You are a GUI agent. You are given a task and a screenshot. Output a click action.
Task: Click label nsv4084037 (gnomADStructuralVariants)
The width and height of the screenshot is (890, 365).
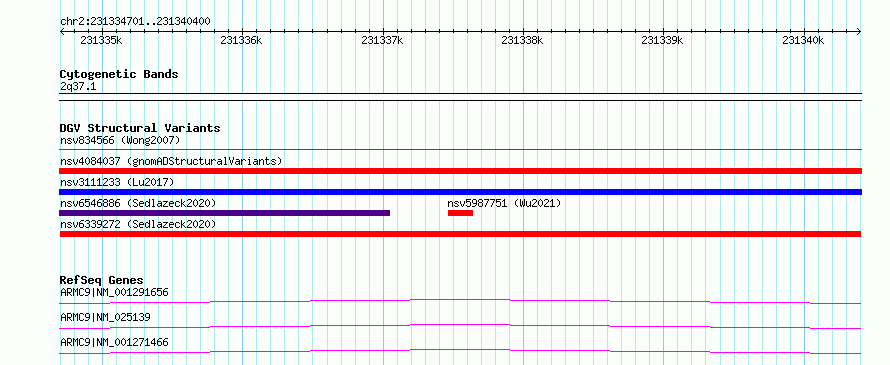pos(171,161)
